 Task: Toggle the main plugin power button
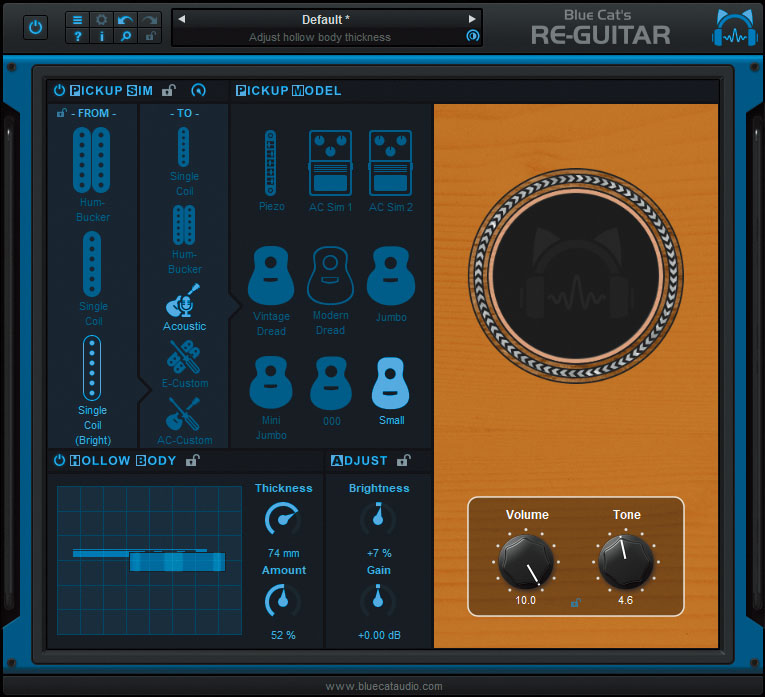point(35,27)
